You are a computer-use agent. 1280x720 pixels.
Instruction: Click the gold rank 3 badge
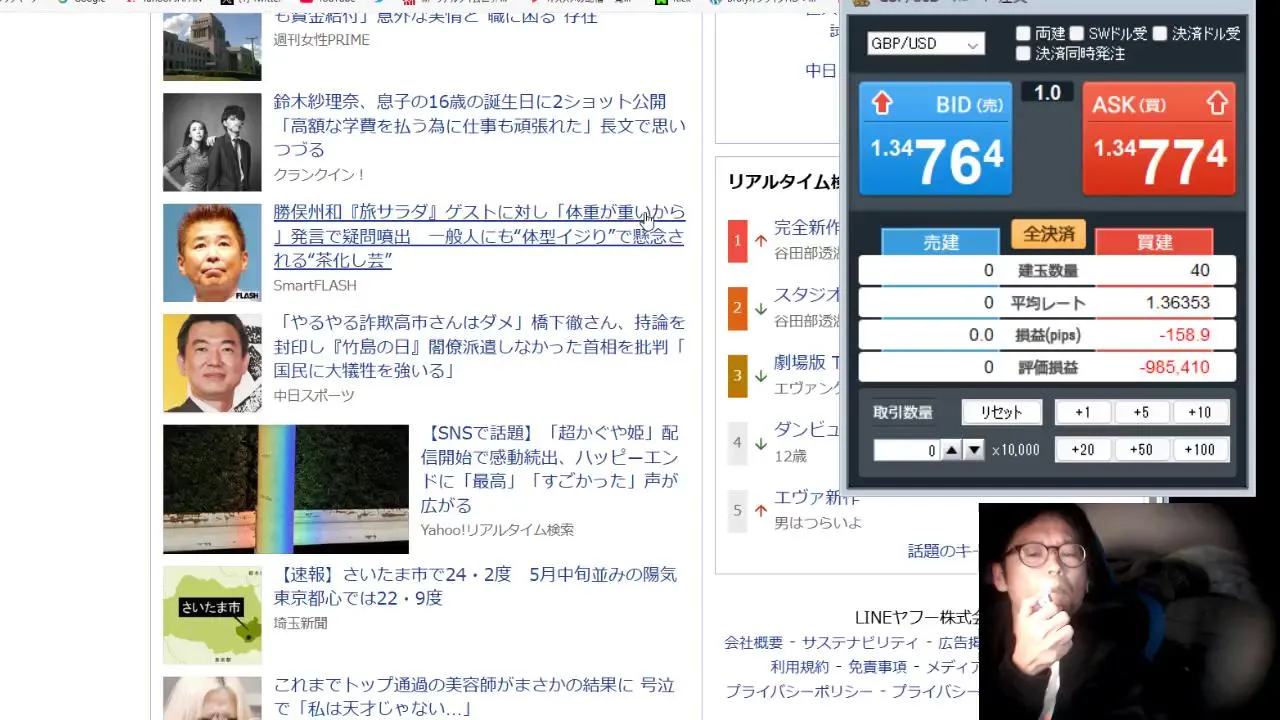738,376
